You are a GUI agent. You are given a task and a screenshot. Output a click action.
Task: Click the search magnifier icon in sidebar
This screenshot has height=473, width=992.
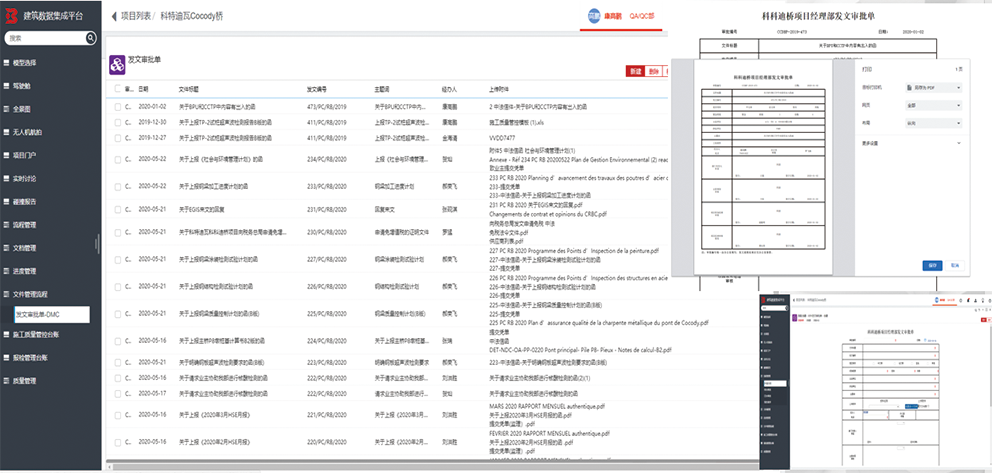(90, 38)
